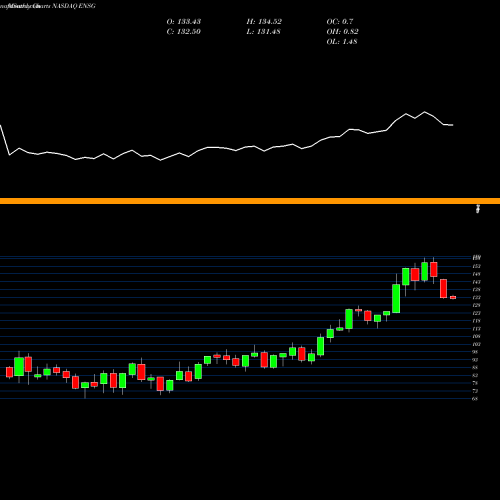Click the NASDAQ ENSG chart title
The image size is (500, 500).
coord(48,6)
